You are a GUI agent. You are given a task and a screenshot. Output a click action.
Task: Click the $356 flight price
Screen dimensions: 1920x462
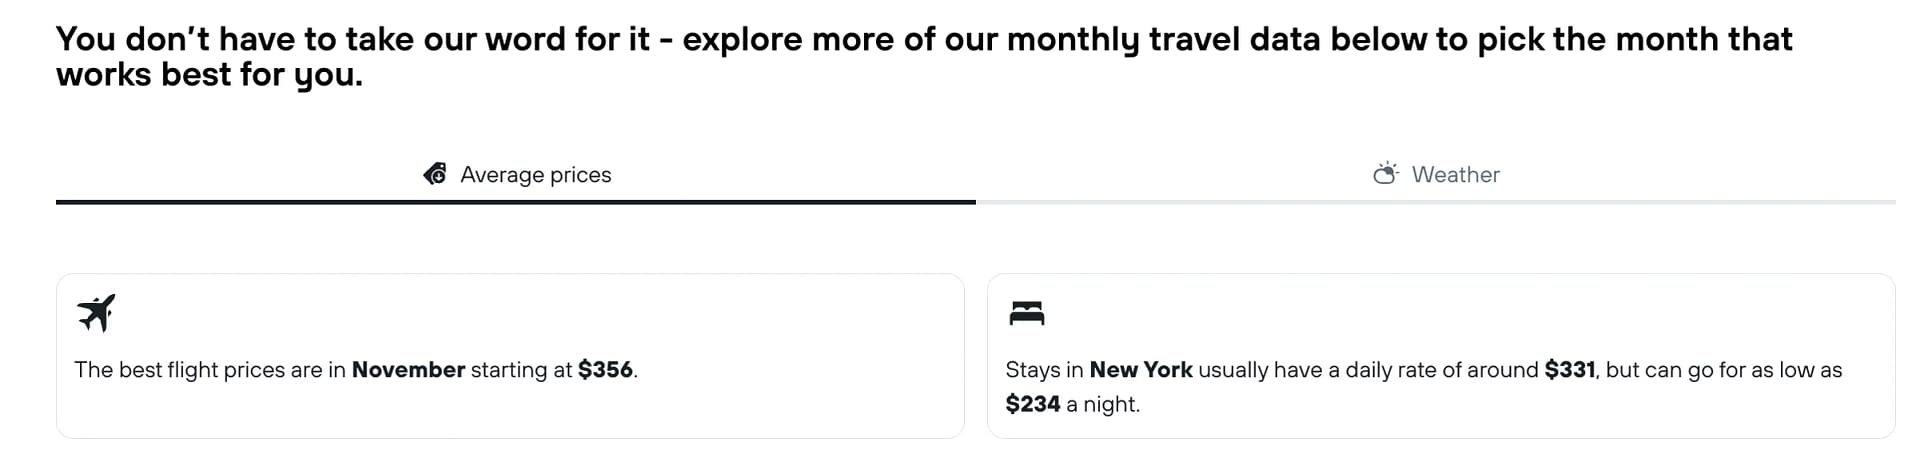[x=605, y=370]
